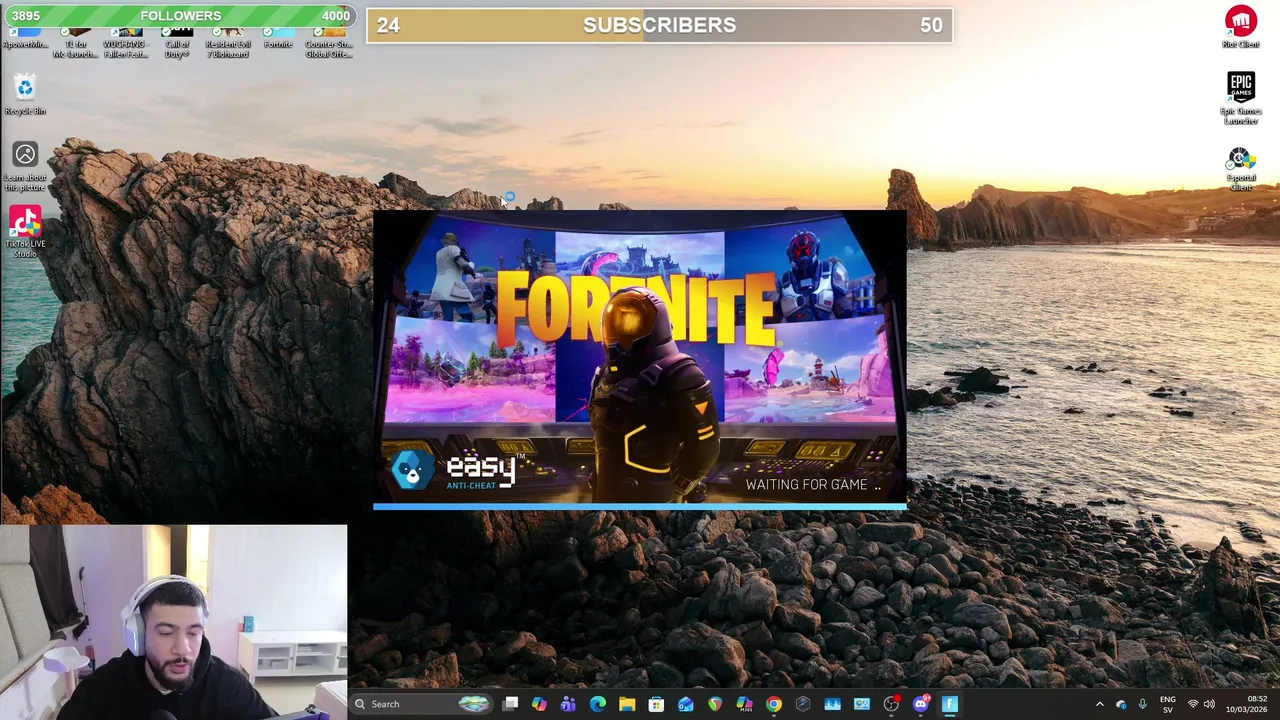Open Microsoft Store from the taskbar
1280x720 pixels.
pos(656,704)
